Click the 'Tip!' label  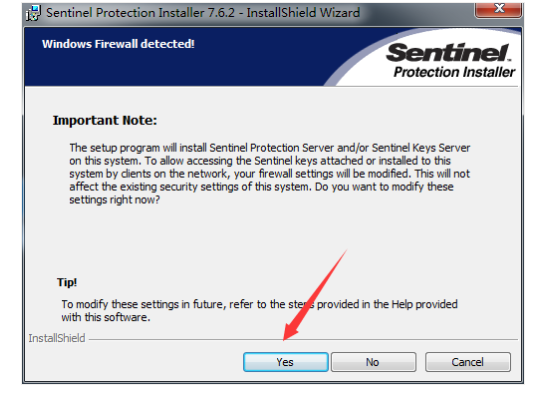(x=67, y=282)
